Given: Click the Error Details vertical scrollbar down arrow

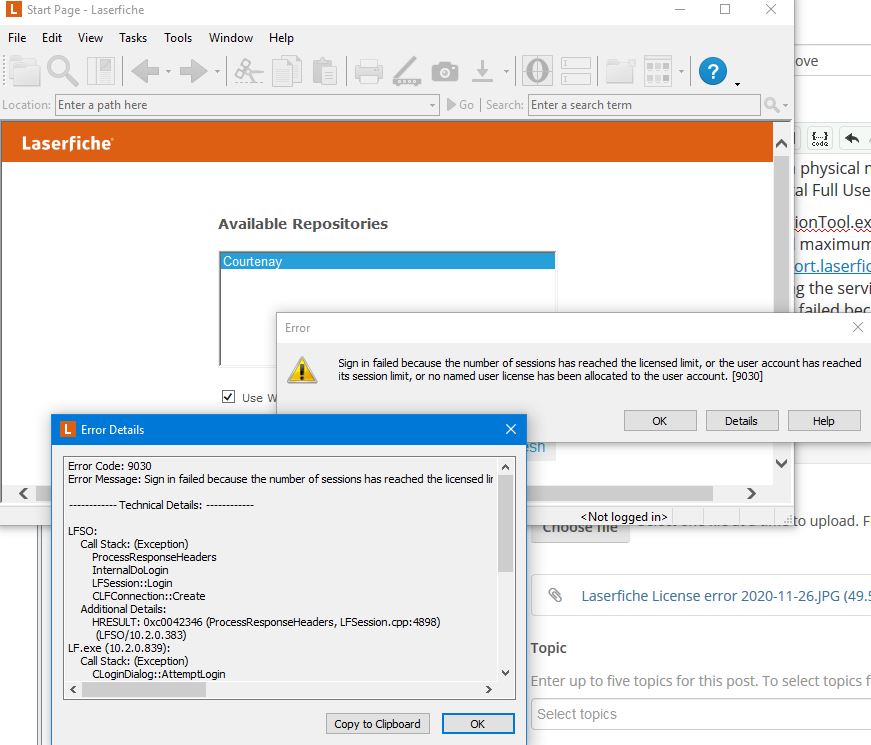Looking at the screenshot, I should click(x=505, y=673).
